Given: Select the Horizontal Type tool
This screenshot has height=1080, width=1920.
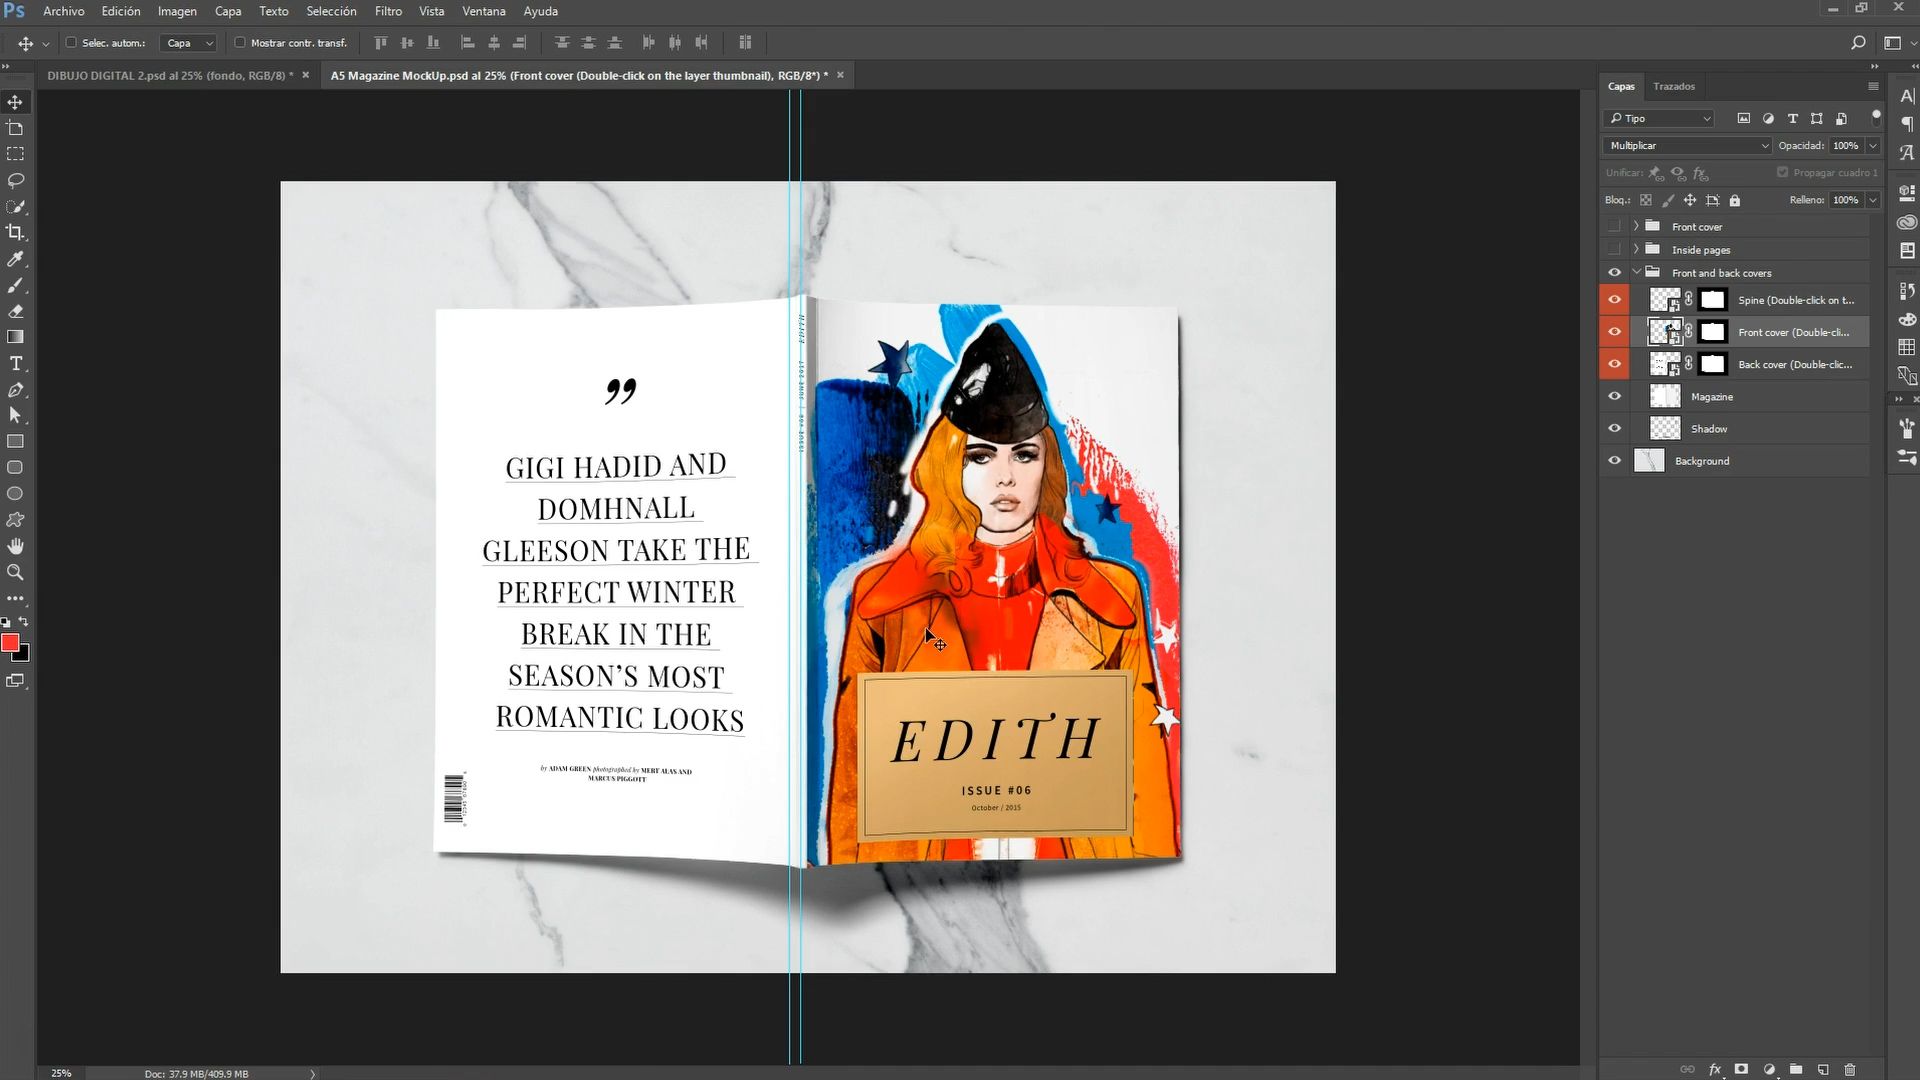Looking at the screenshot, I should tap(15, 363).
